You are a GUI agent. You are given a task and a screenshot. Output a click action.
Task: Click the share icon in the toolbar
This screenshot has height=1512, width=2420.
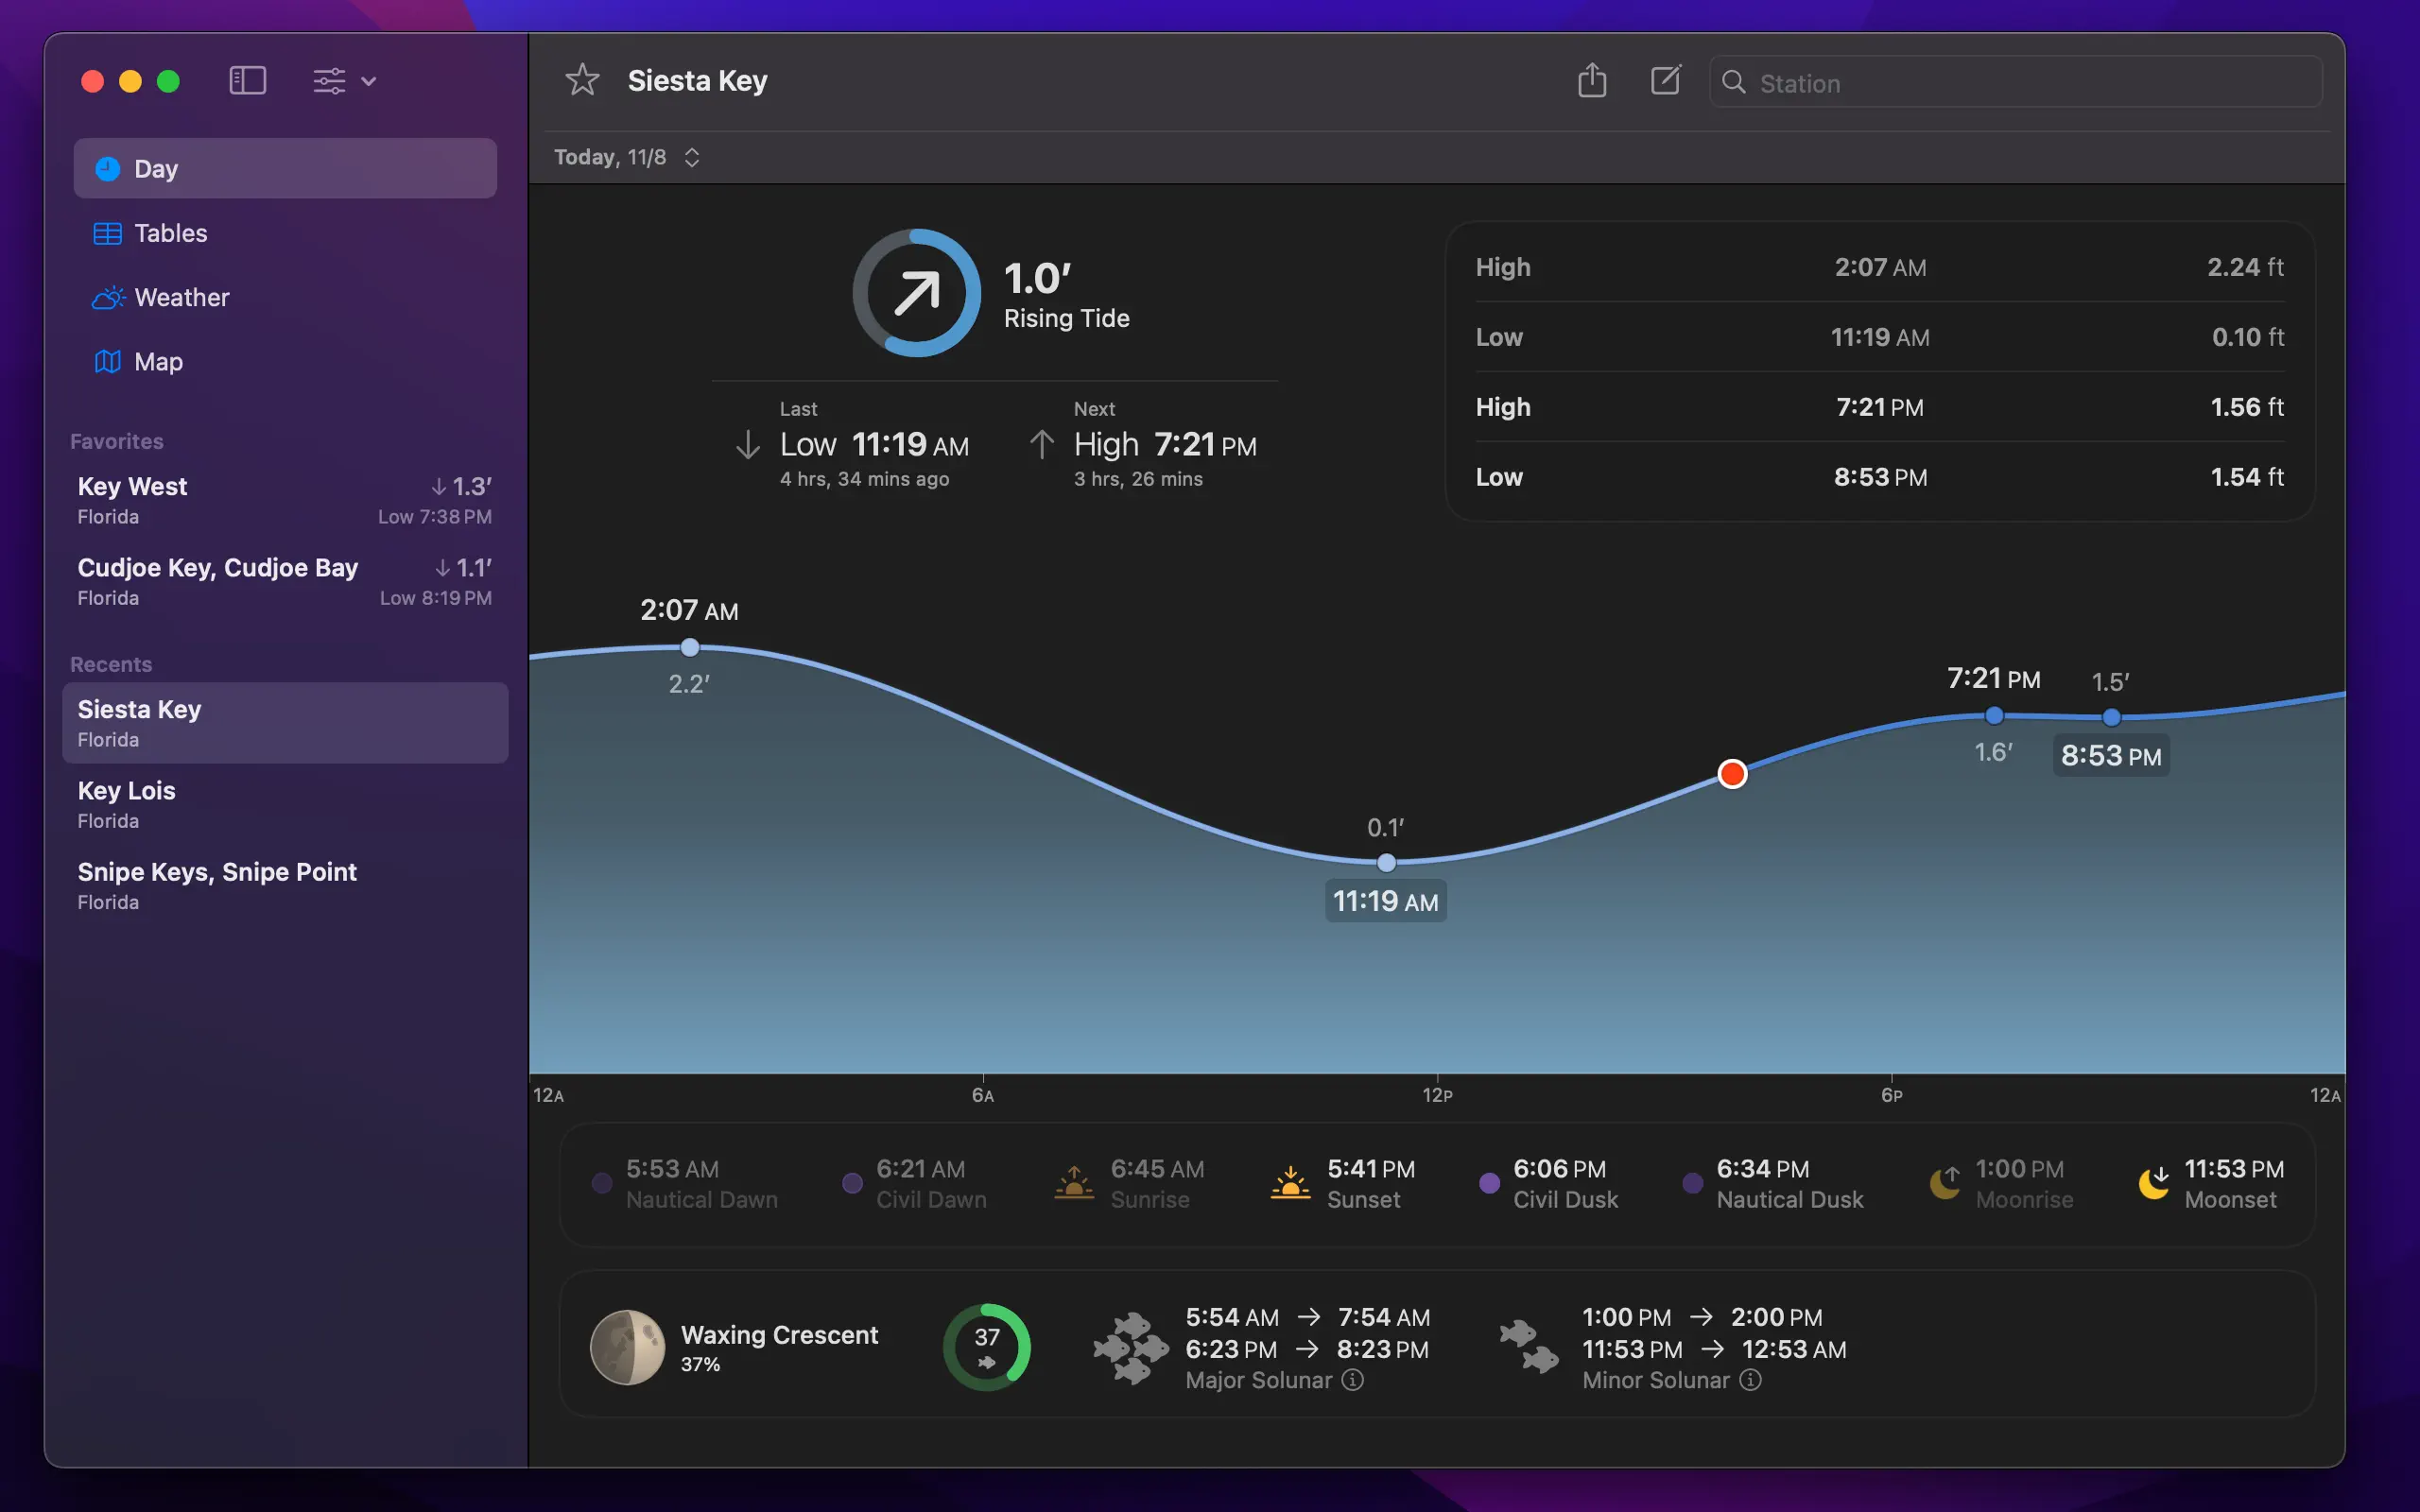(x=1591, y=80)
